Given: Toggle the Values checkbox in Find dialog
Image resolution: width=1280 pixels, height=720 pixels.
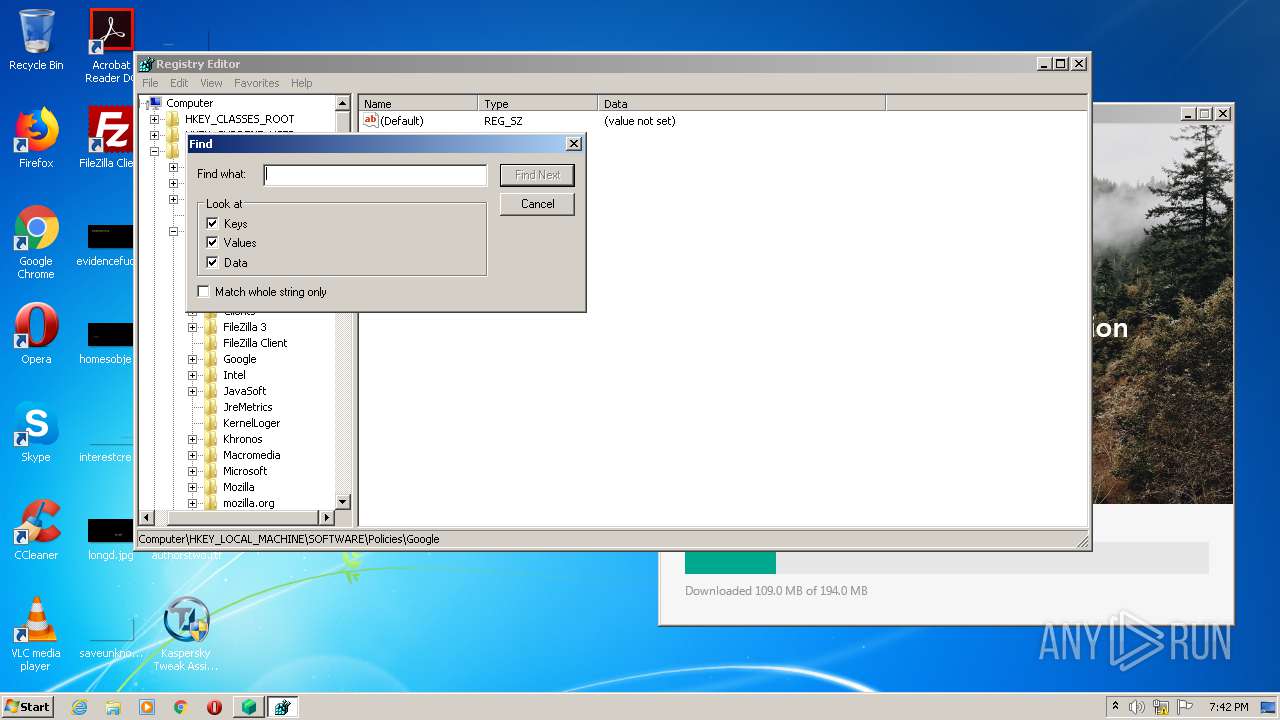Looking at the screenshot, I should pyautogui.click(x=212, y=242).
